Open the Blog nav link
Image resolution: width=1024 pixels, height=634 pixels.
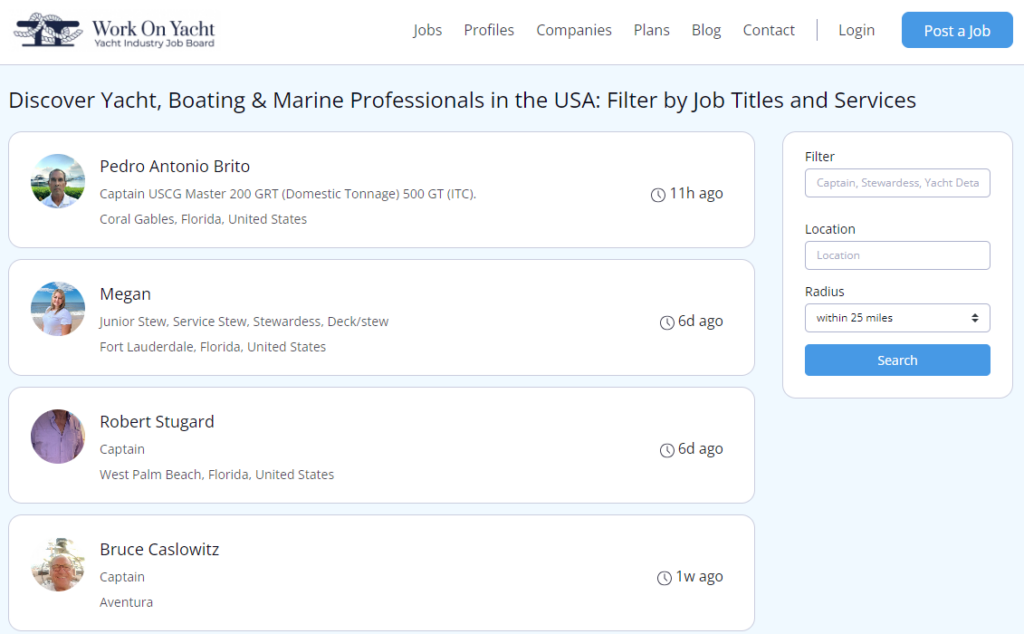tap(706, 30)
